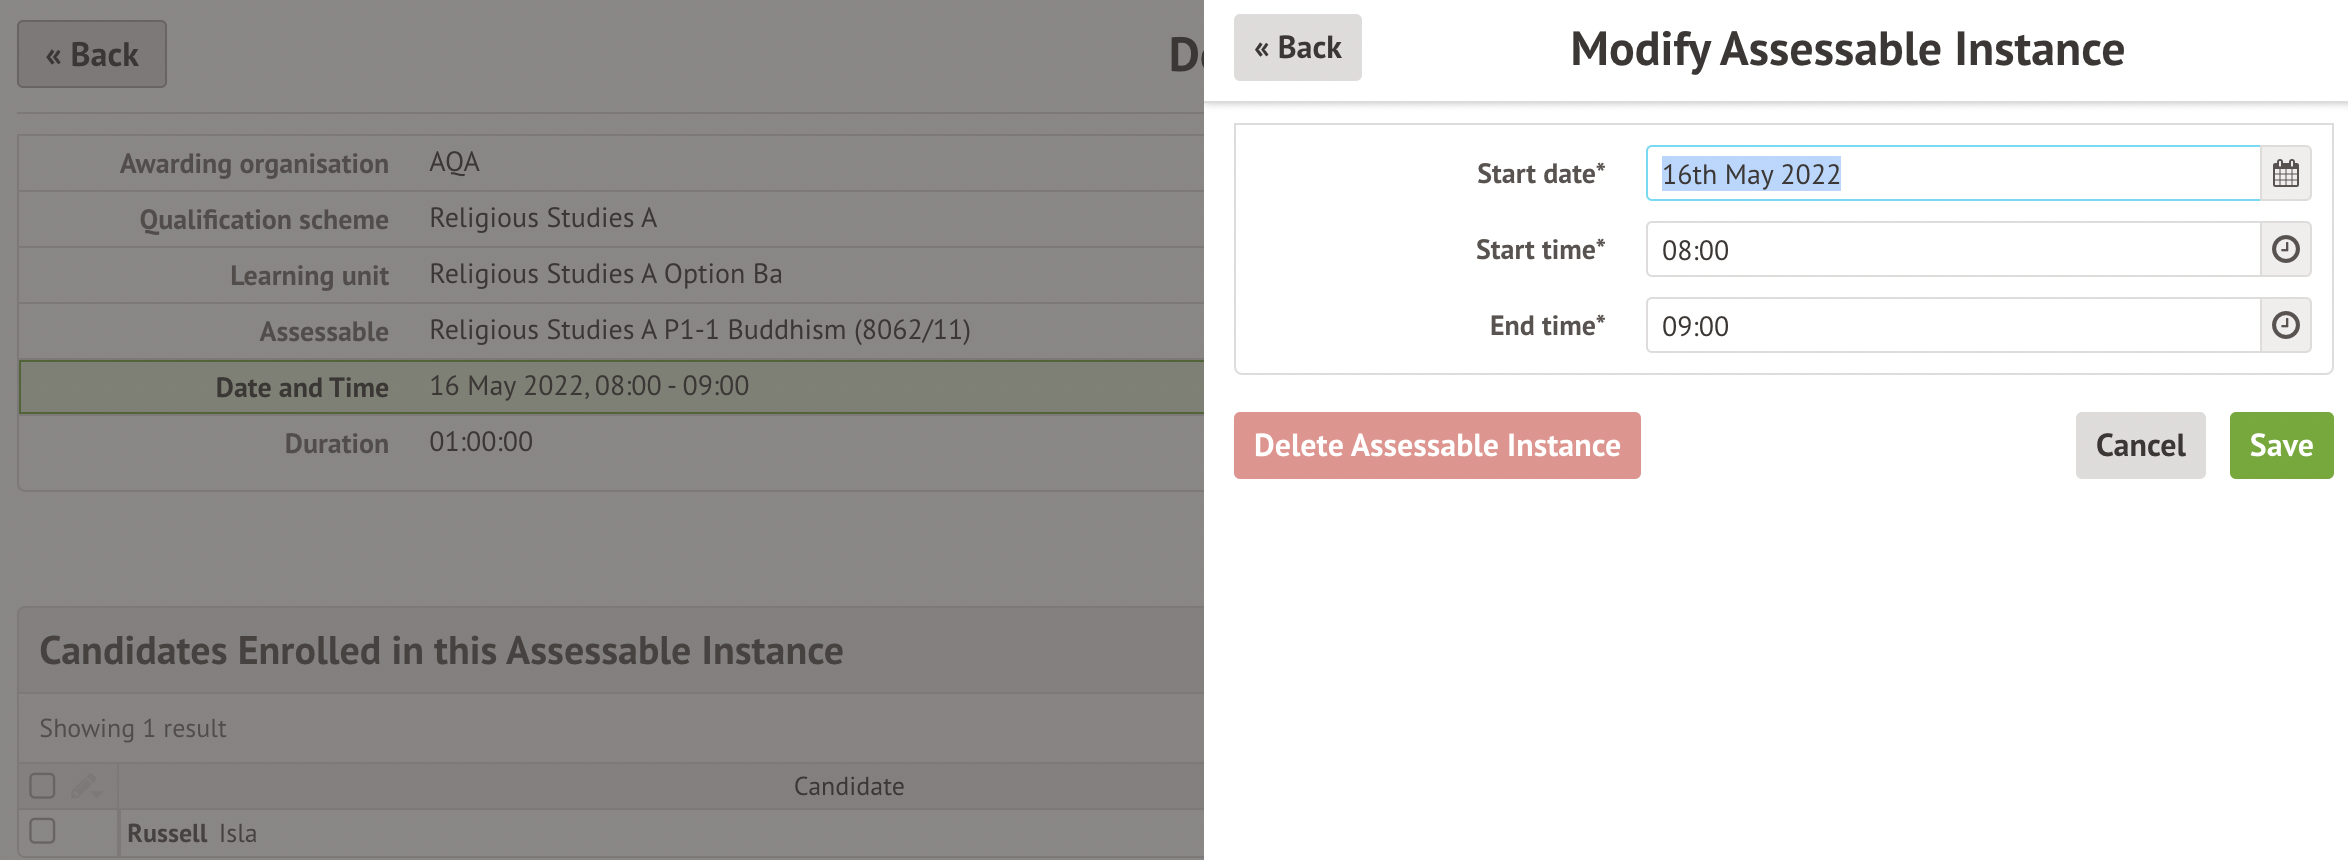Click inside the Start date input field
The image size is (2348, 860).
pyautogui.click(x=1950, y=172)
